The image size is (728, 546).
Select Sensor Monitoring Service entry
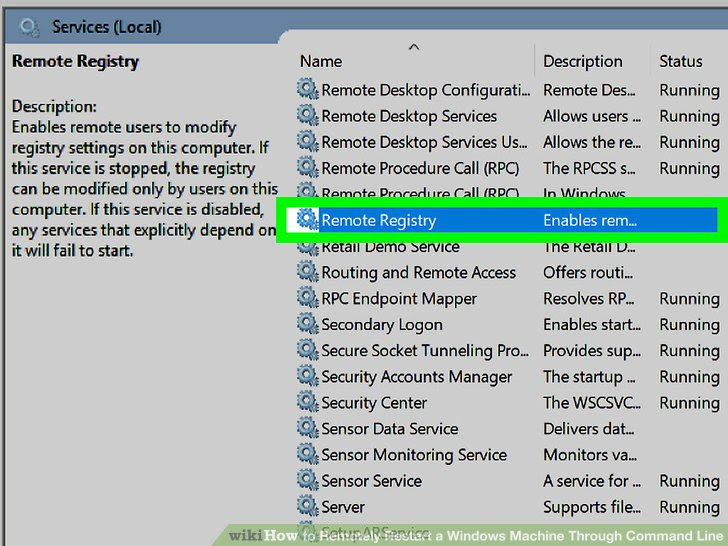click(414, 455)
